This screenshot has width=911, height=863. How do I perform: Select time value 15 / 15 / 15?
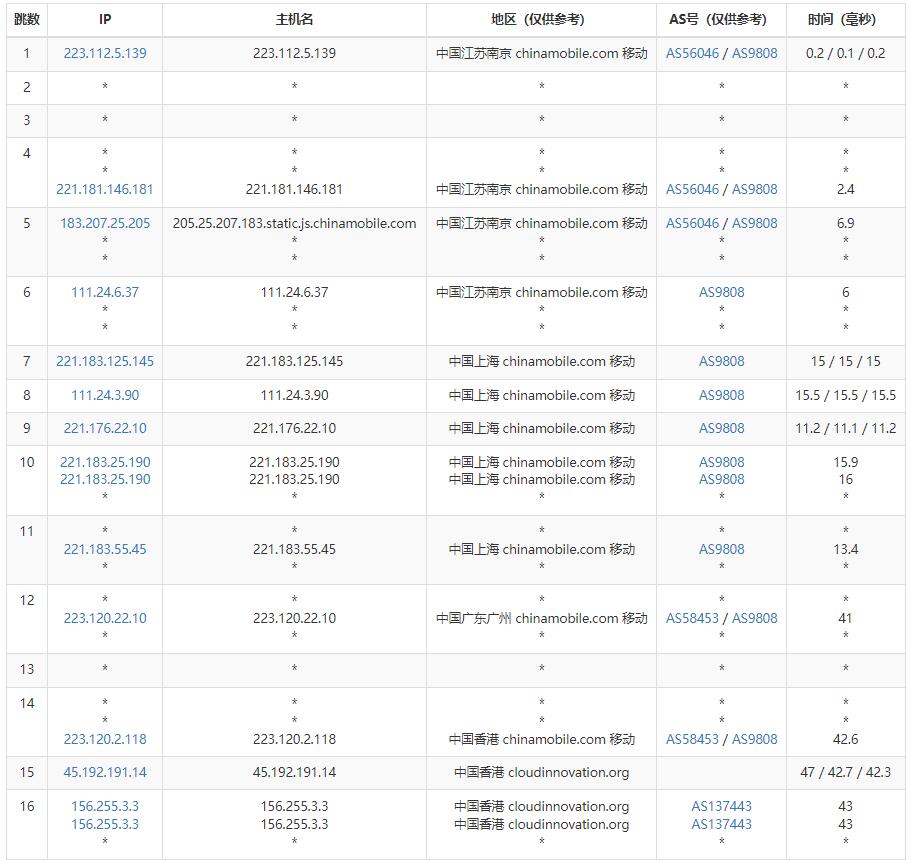[x=845, y=361]
